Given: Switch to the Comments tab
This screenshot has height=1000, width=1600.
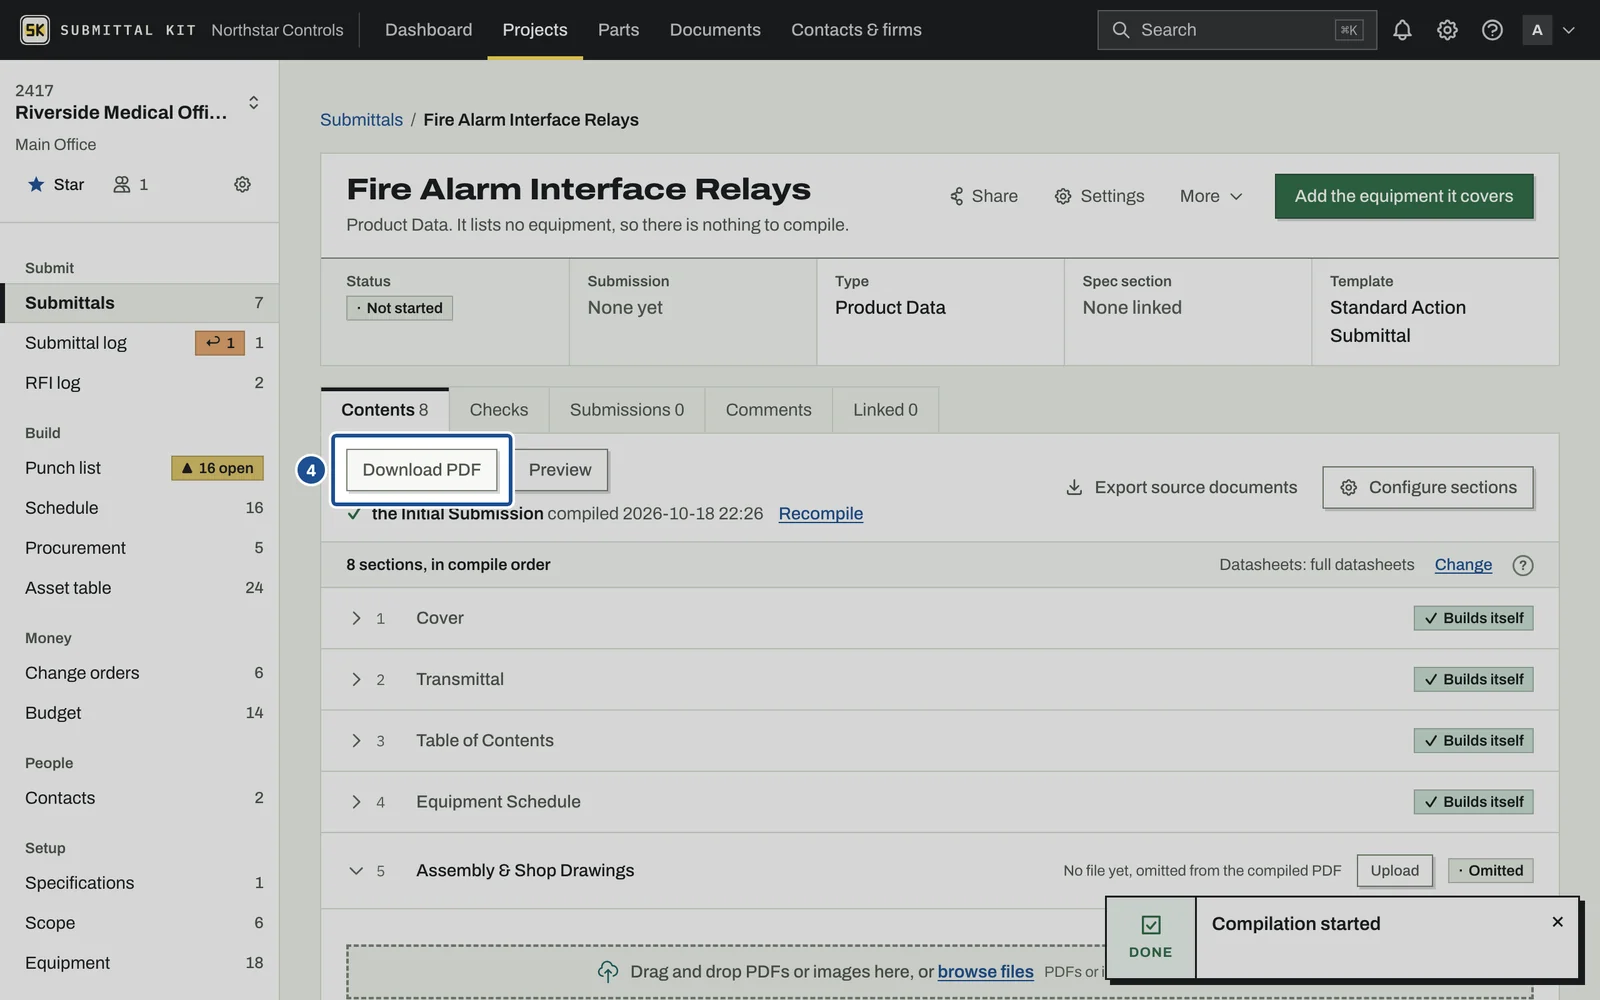Looking at the screenshot, I should click(x=768, y=410).
